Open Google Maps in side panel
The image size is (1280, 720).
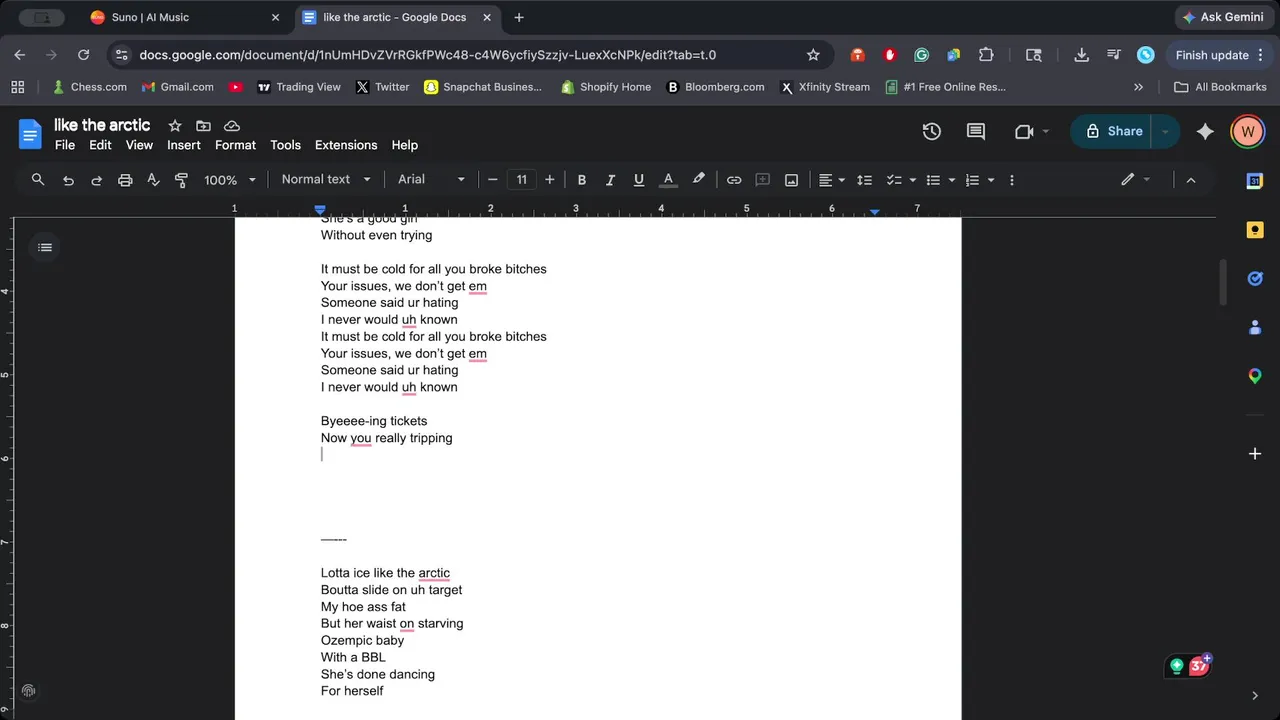click(x=1255, y=376)
